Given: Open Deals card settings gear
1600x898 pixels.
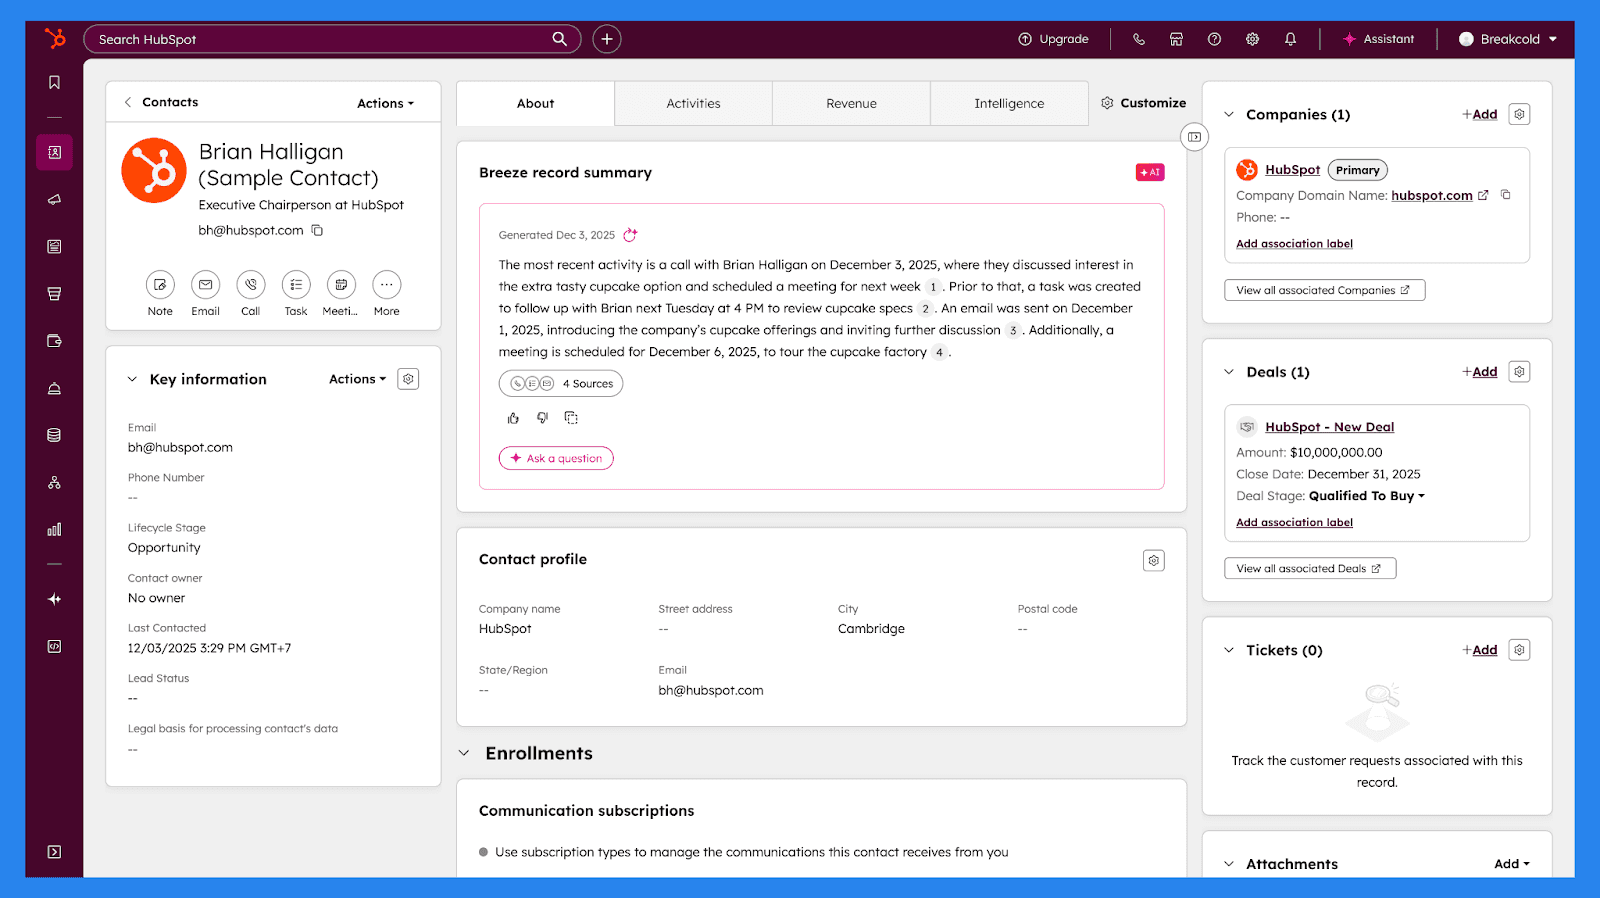Looking at the screenshot, I should pyautogui.click(x=1519, y=372).
